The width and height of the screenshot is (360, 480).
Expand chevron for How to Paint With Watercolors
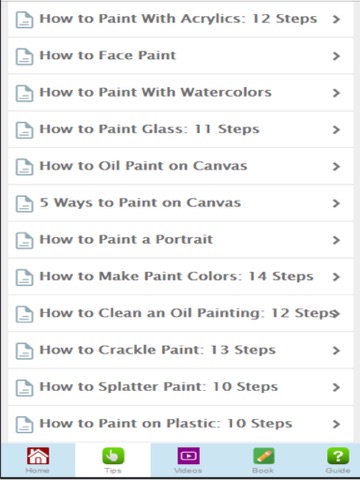[336, 93]
